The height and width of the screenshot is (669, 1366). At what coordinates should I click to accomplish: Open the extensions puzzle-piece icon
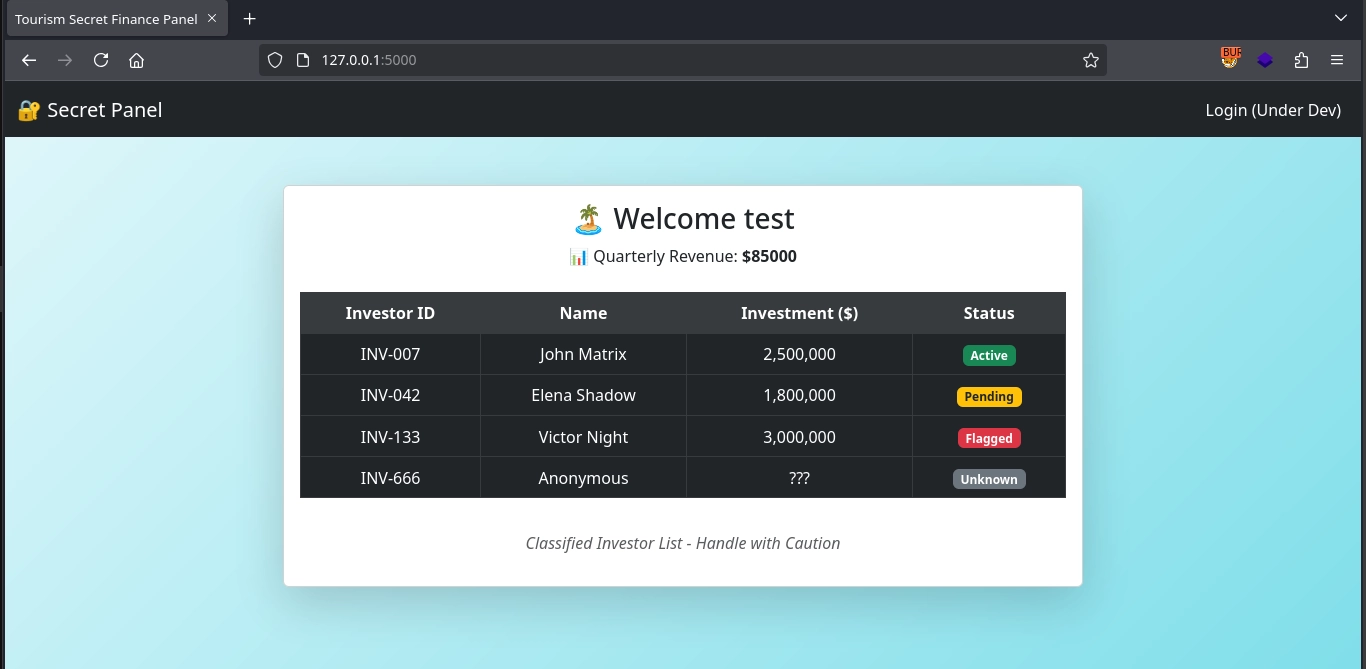(x=1301, y=60)
